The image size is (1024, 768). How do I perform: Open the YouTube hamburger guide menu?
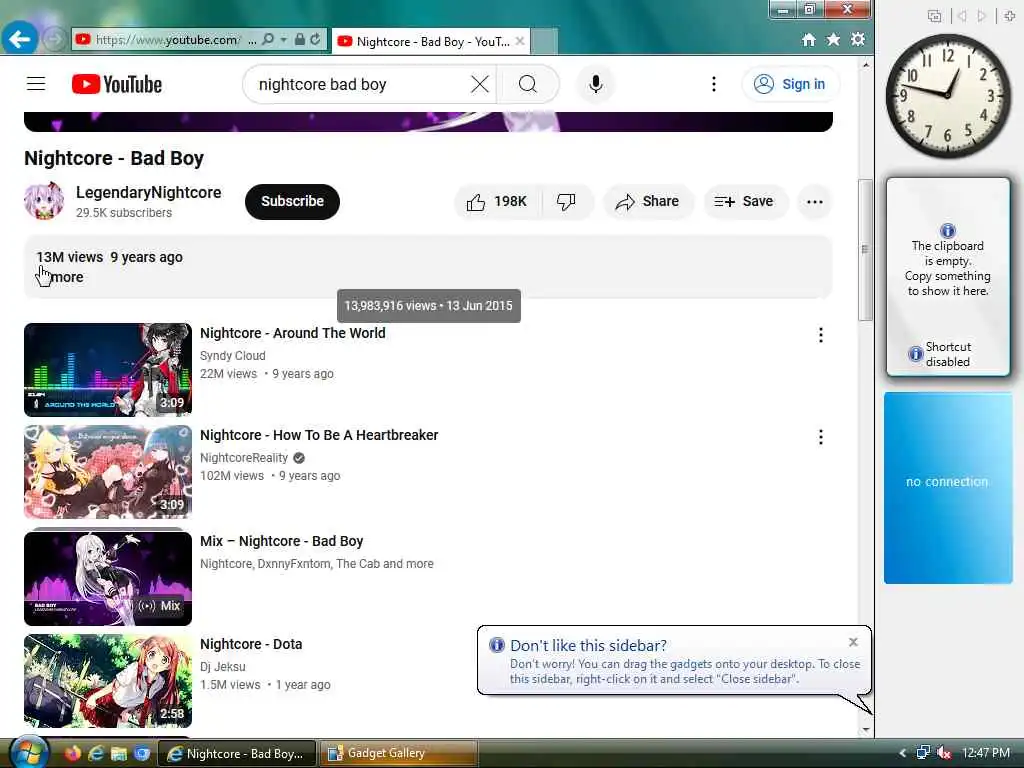tap(36, 84)
